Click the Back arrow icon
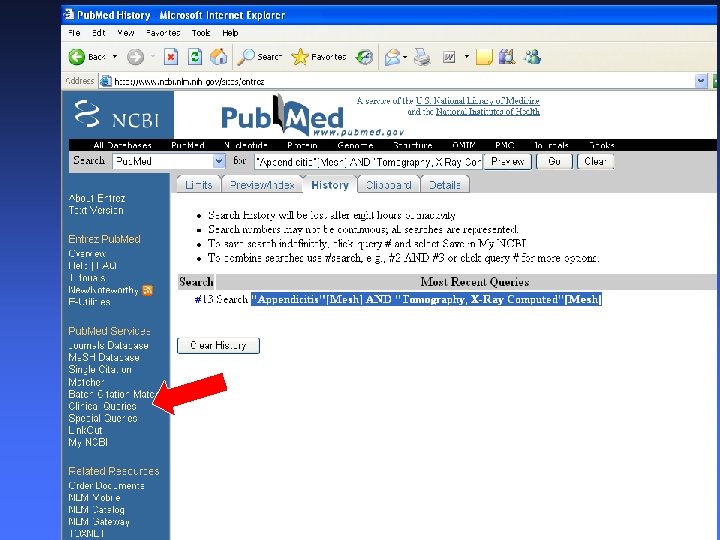This screenshot has width=720, height=540. coord(77,57)
